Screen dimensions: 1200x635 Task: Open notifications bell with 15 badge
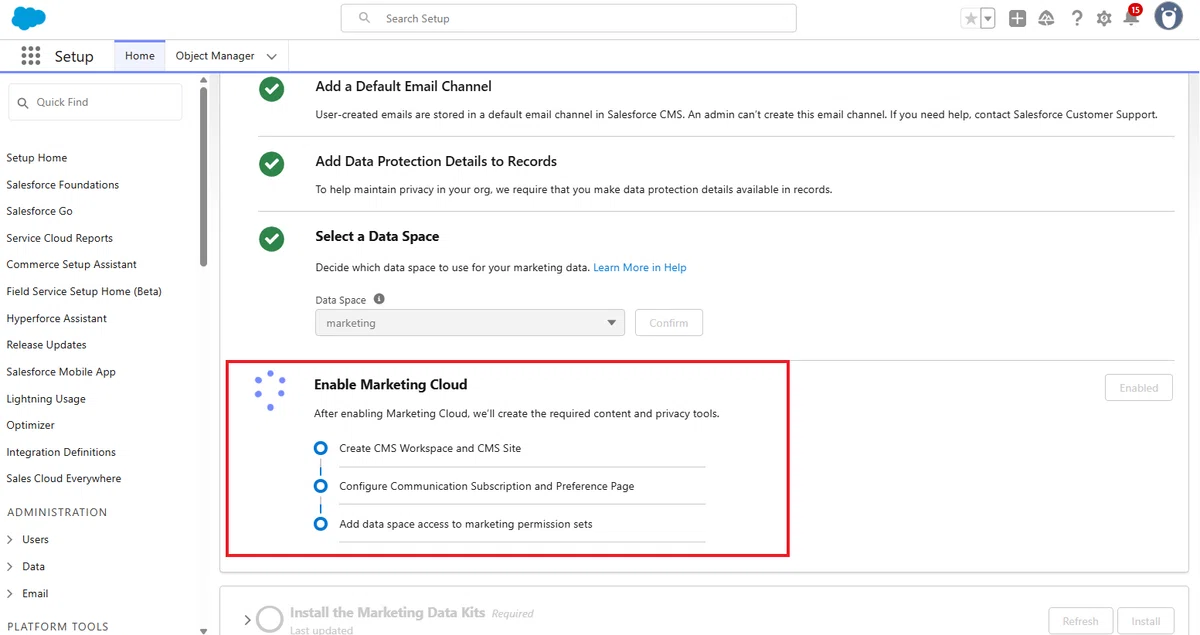point(1132,16)
